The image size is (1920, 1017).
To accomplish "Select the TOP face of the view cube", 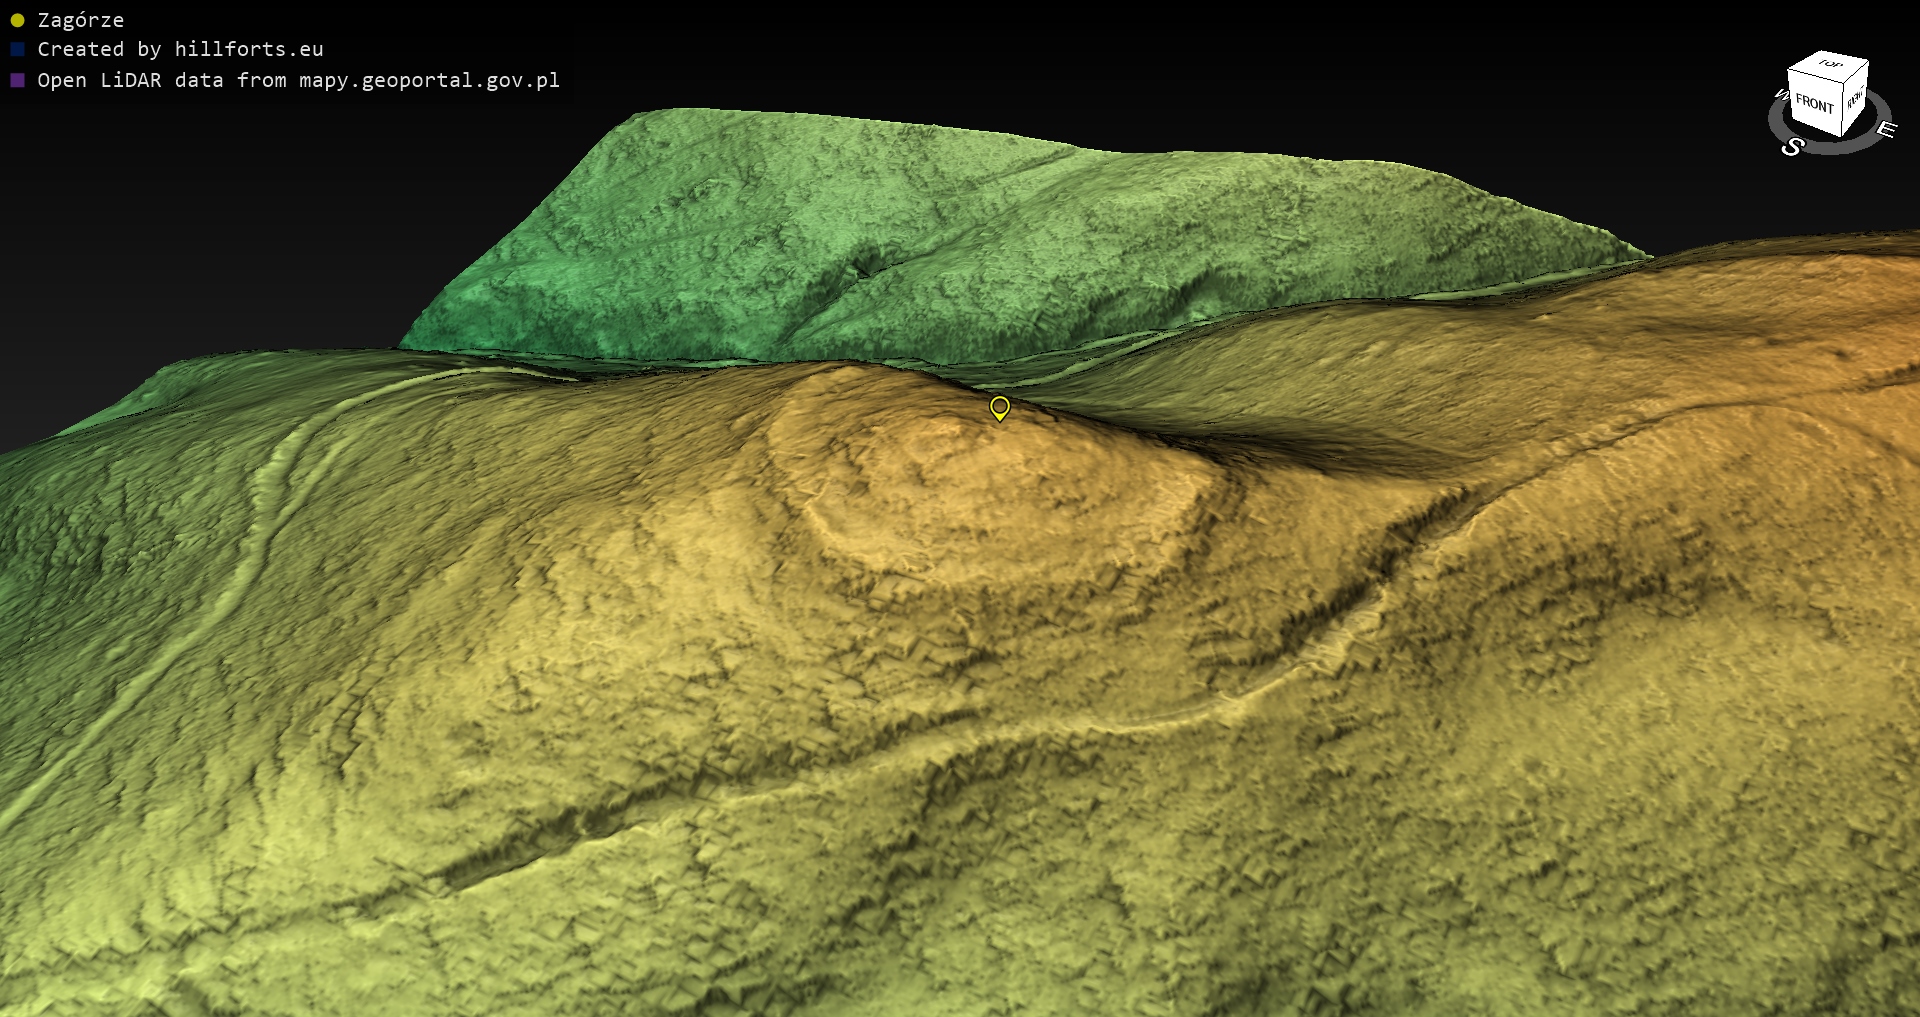I will [1830, 64].
